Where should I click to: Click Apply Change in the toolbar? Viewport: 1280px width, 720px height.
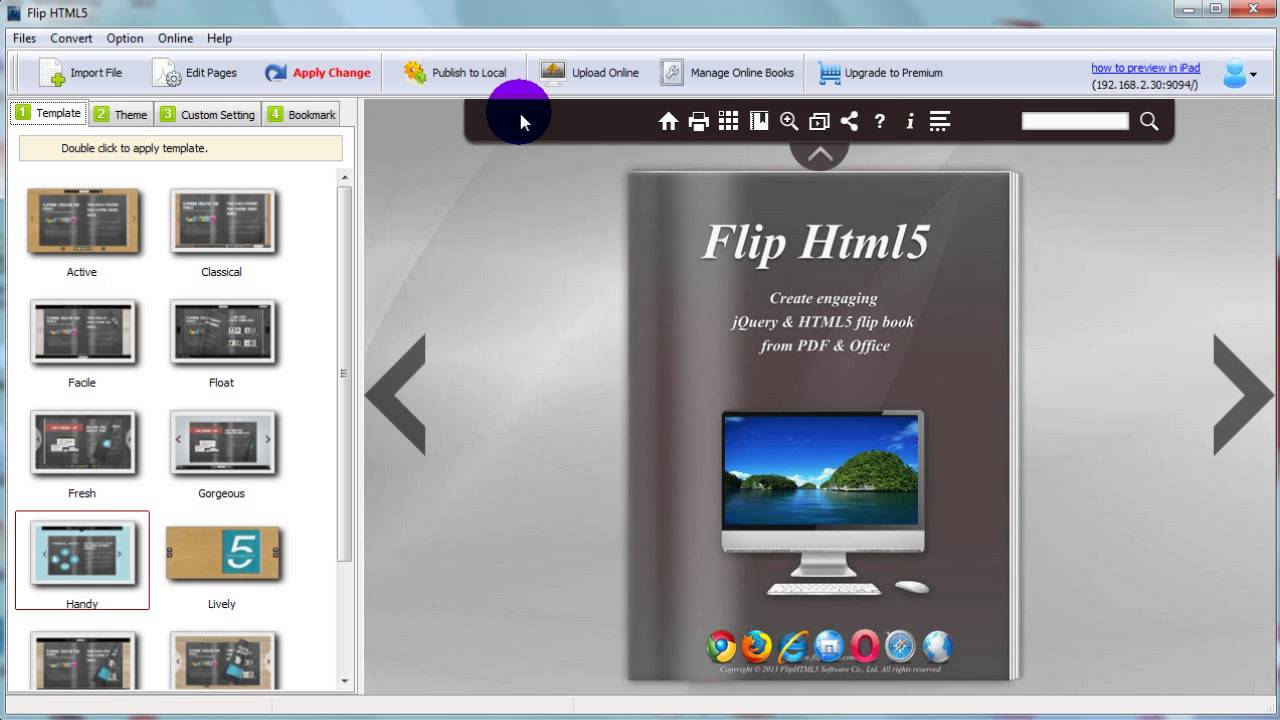click(x=317, y=73)
